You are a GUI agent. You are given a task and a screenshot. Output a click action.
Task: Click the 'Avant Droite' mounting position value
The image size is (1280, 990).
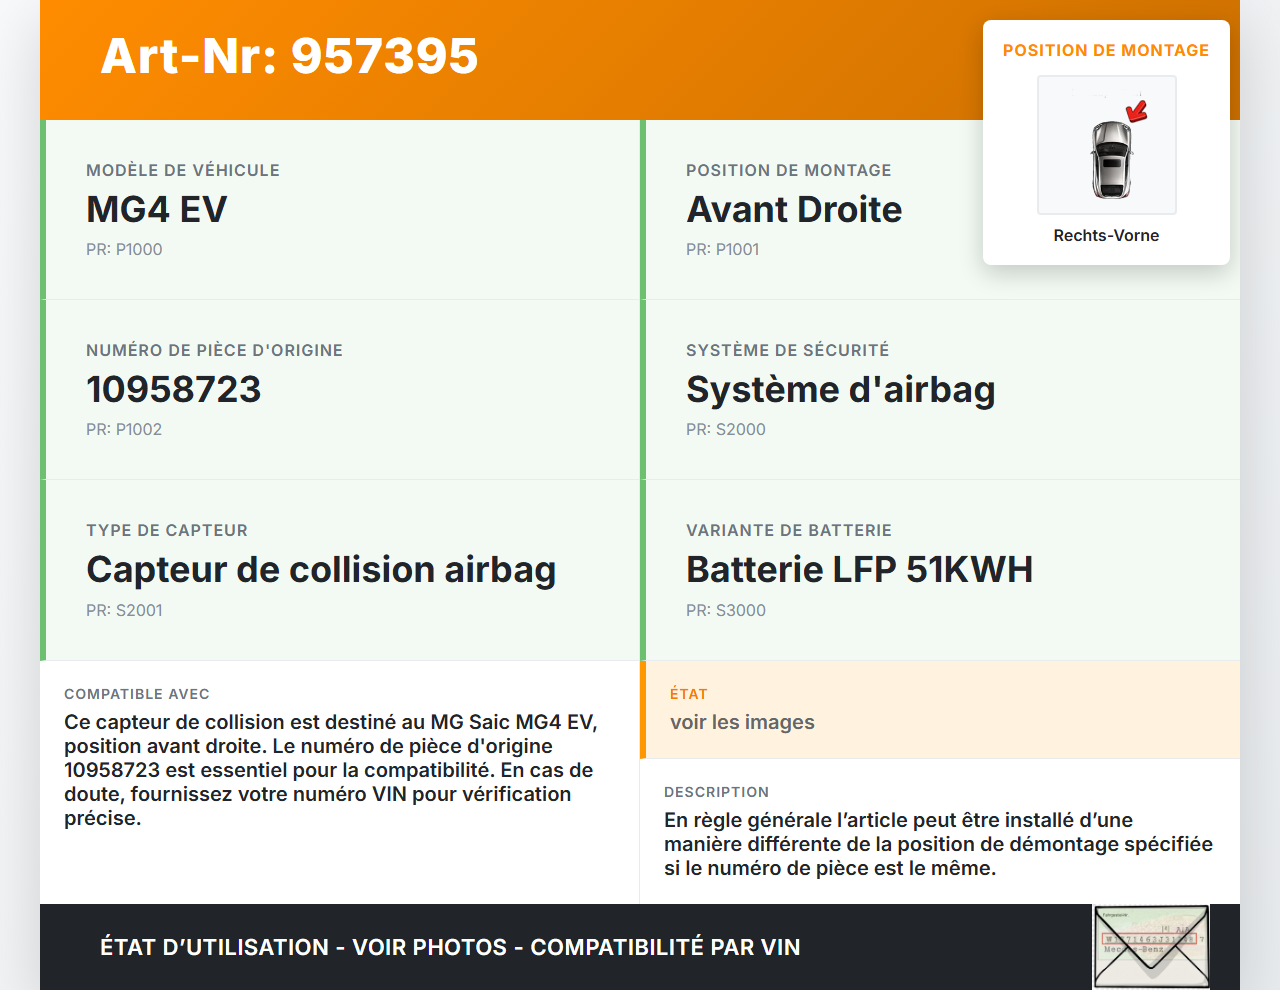794,209
